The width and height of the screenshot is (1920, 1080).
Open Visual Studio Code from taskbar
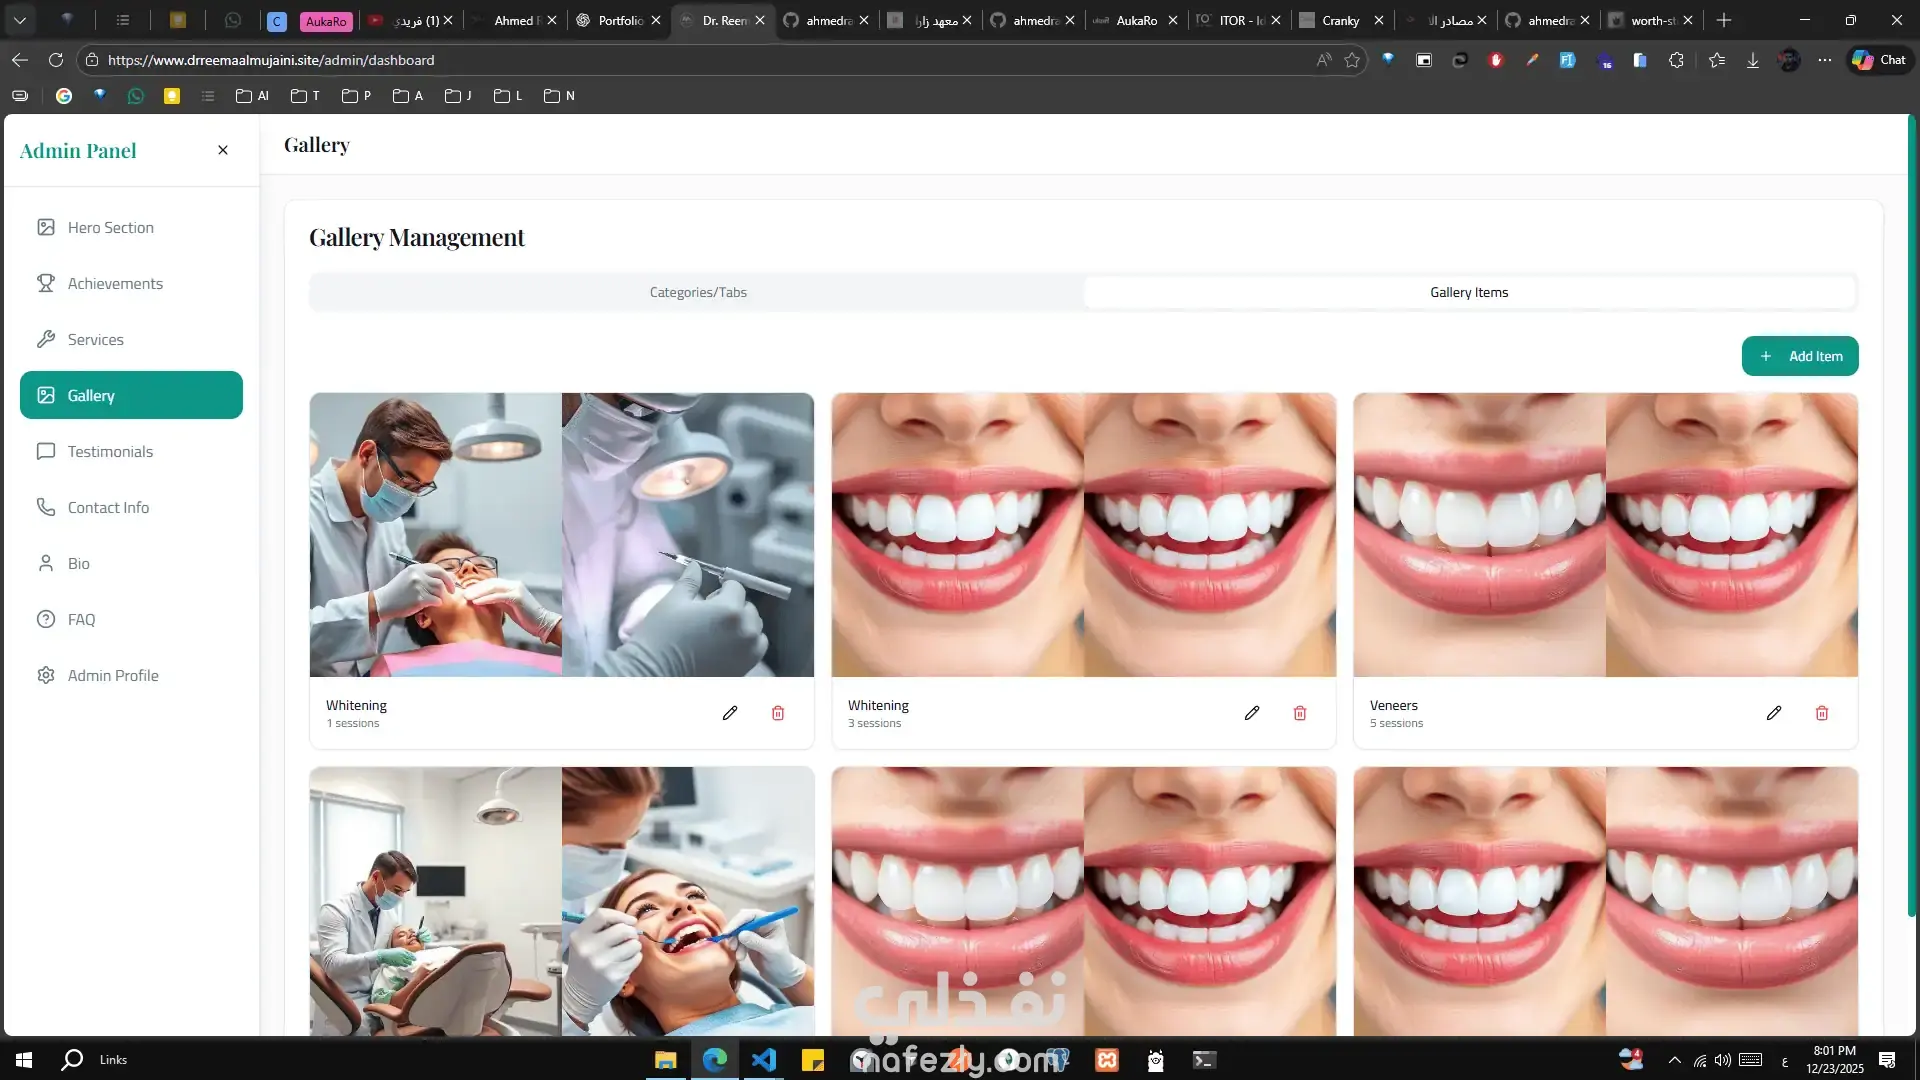[x=763, y=1060]
